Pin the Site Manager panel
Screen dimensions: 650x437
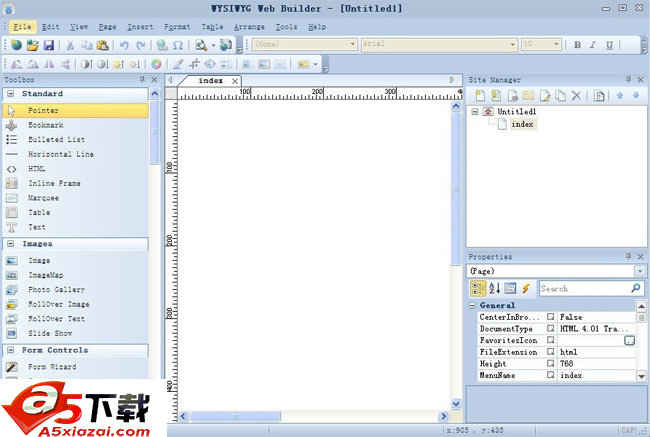pyautogui.click(x=628, y=79)
